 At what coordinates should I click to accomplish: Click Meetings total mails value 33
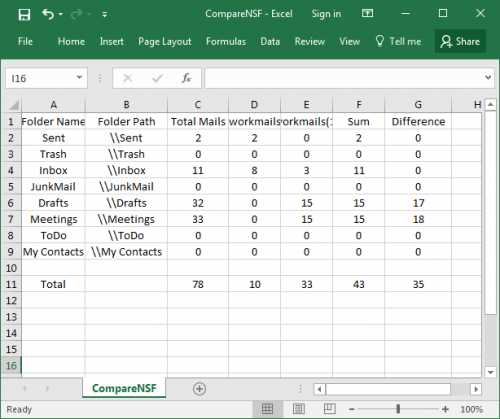(198, 219)
